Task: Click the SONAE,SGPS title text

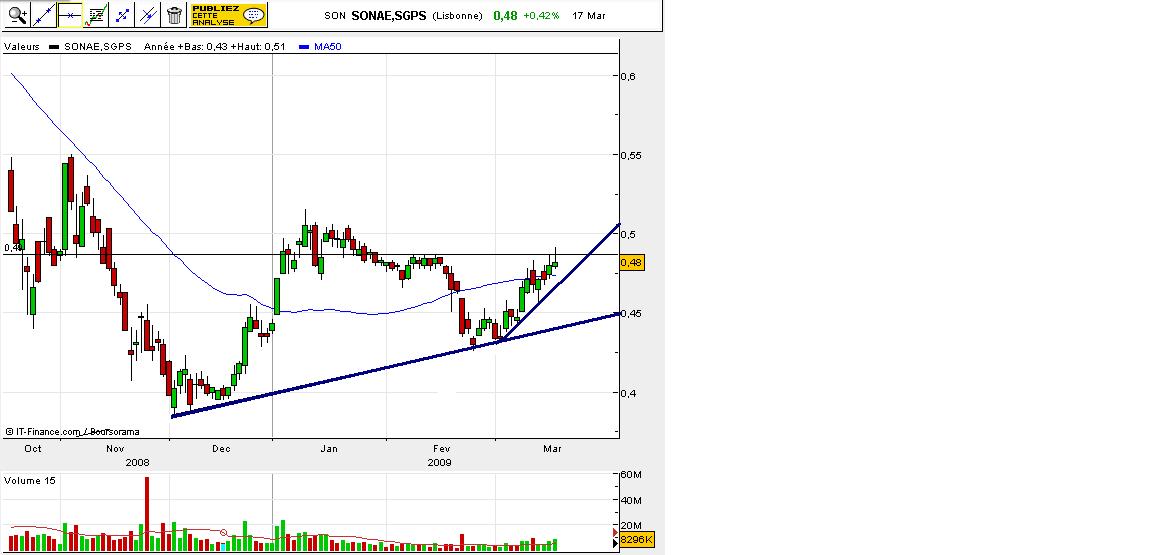Action: click(x=389, y=15)
